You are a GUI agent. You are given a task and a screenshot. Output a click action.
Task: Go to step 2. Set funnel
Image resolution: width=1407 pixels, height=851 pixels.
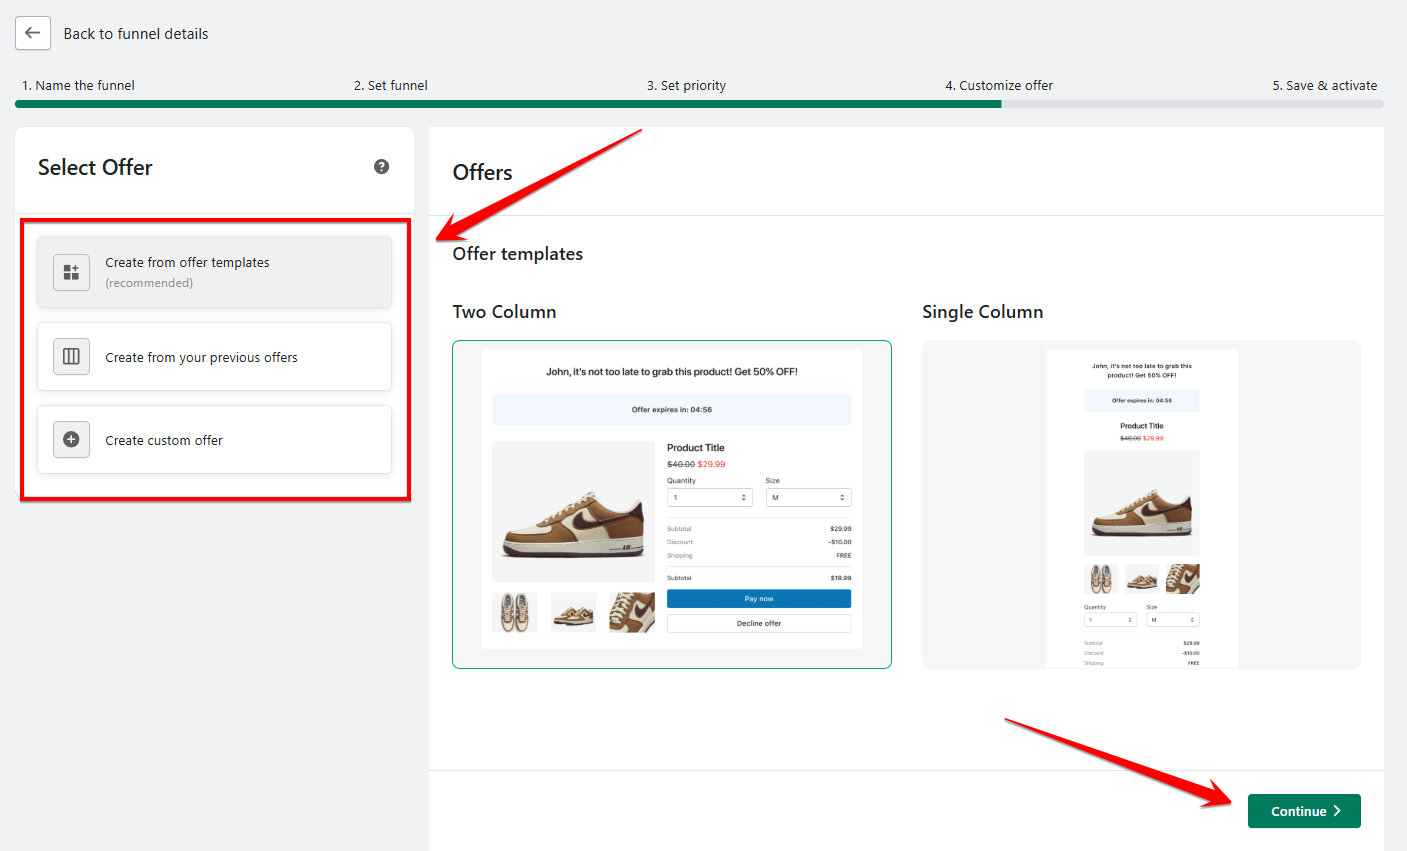coord(391,86)
